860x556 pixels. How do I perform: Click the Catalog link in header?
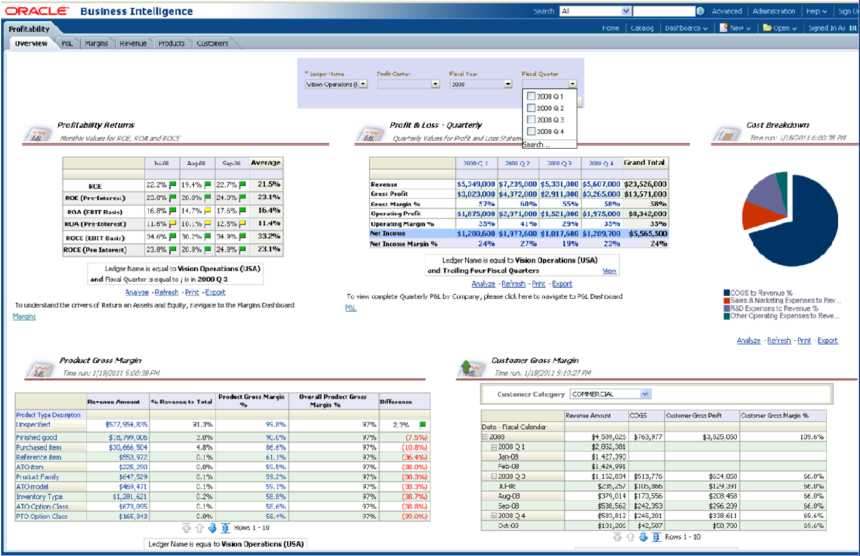click(x=642, y=28)
